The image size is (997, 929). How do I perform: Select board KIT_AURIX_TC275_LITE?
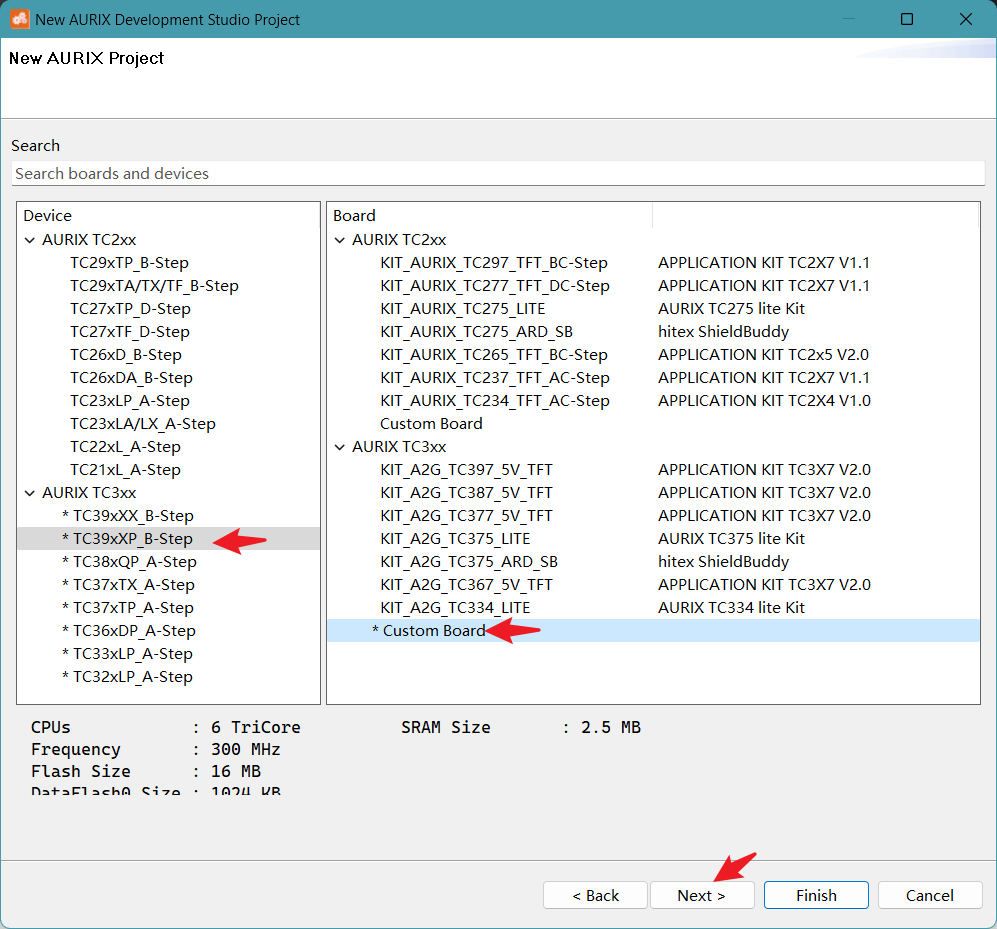point(462,308)
